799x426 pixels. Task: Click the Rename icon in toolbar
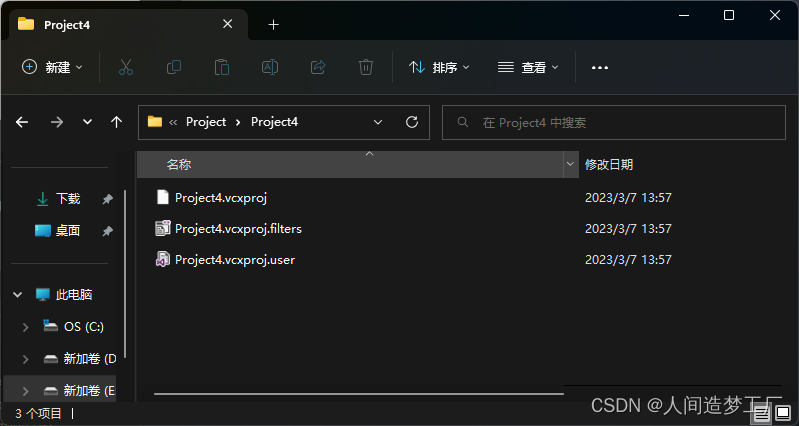click(270, 67)
